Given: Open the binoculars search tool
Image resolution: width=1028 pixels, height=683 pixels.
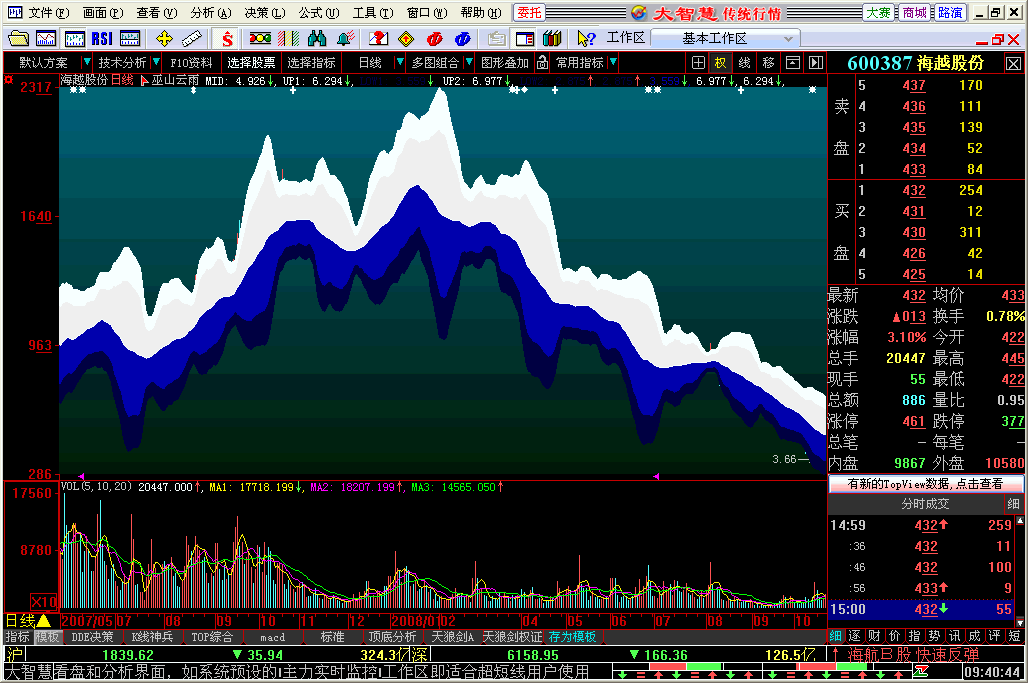Looking at the screenshot, I should tap(317, 39).
